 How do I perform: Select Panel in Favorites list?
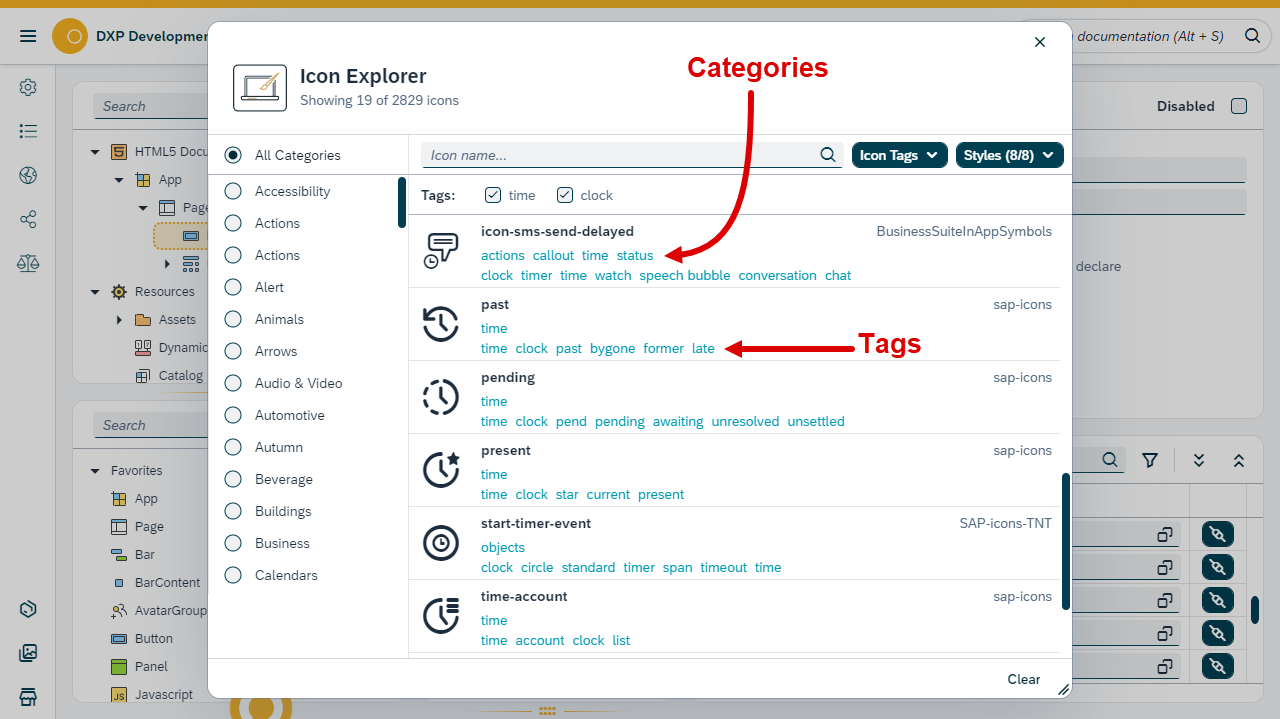click(152, 666)
